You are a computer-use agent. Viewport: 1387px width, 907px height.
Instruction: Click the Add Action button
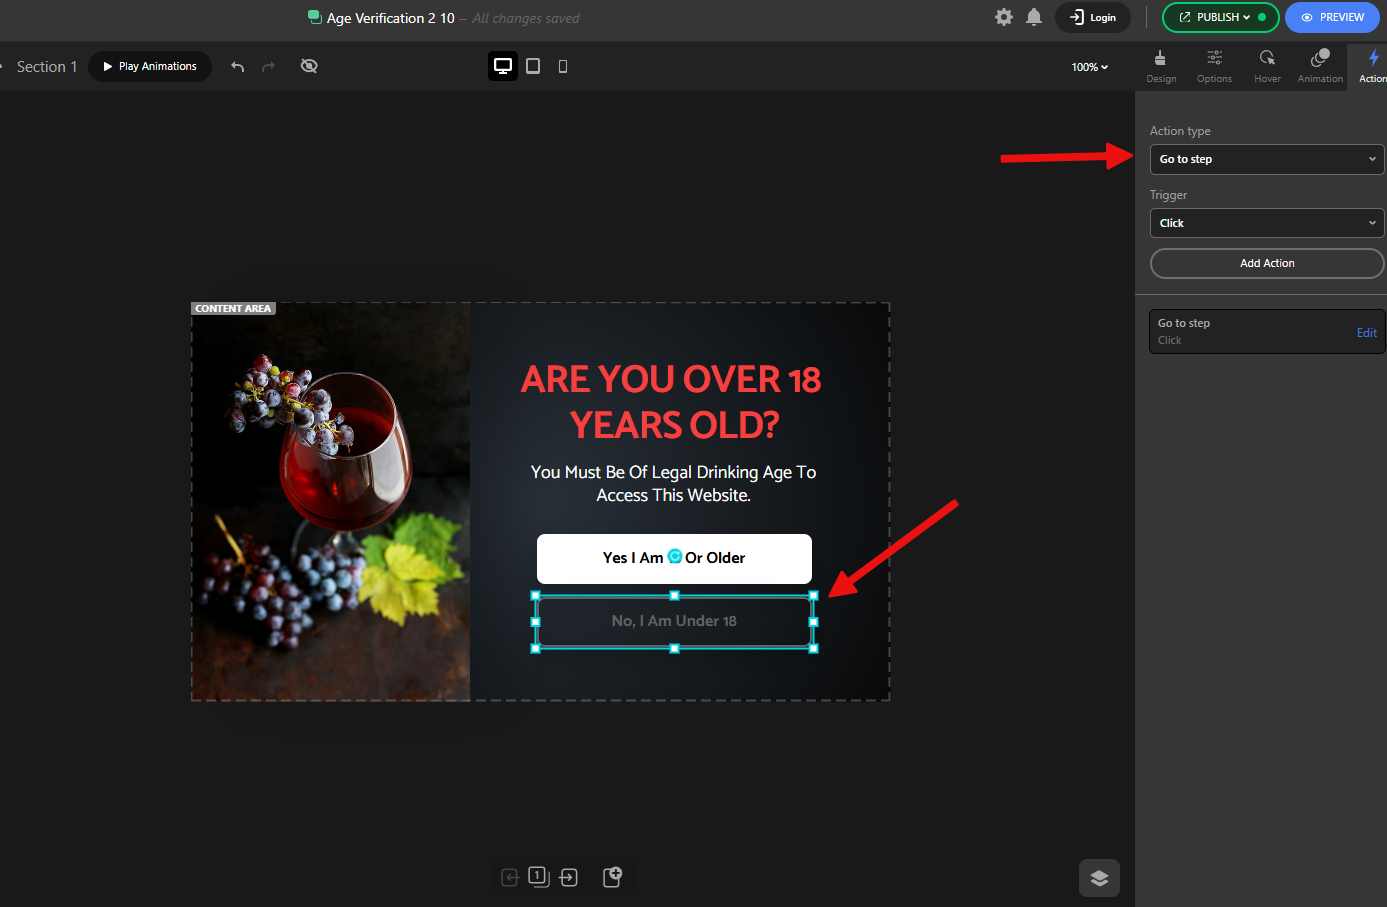point(1267,263)
